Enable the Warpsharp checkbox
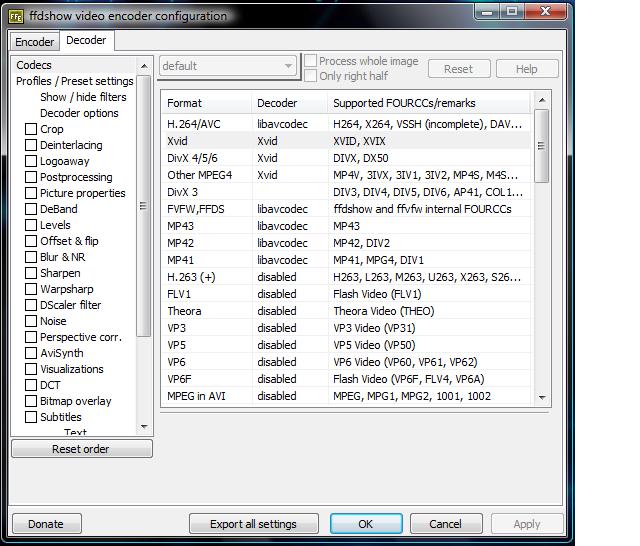This screenshot has height=546, width=640. (31, 289)
